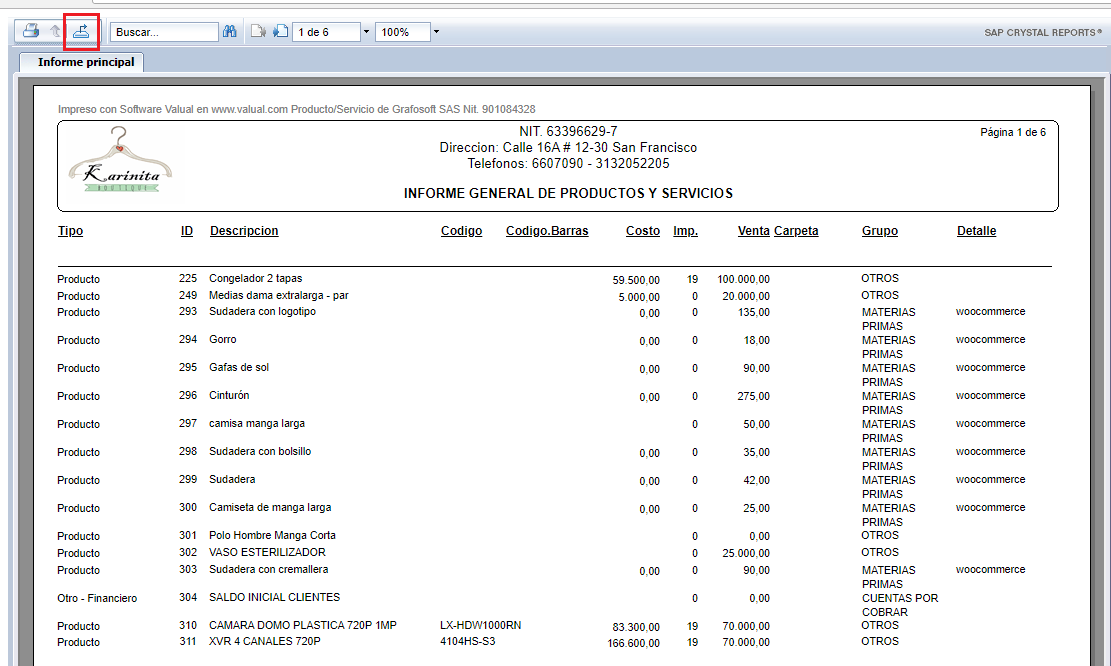This screenshot has width=1111, height=666.
Task: Go to the next page icon
Action: tap(280, 32)
